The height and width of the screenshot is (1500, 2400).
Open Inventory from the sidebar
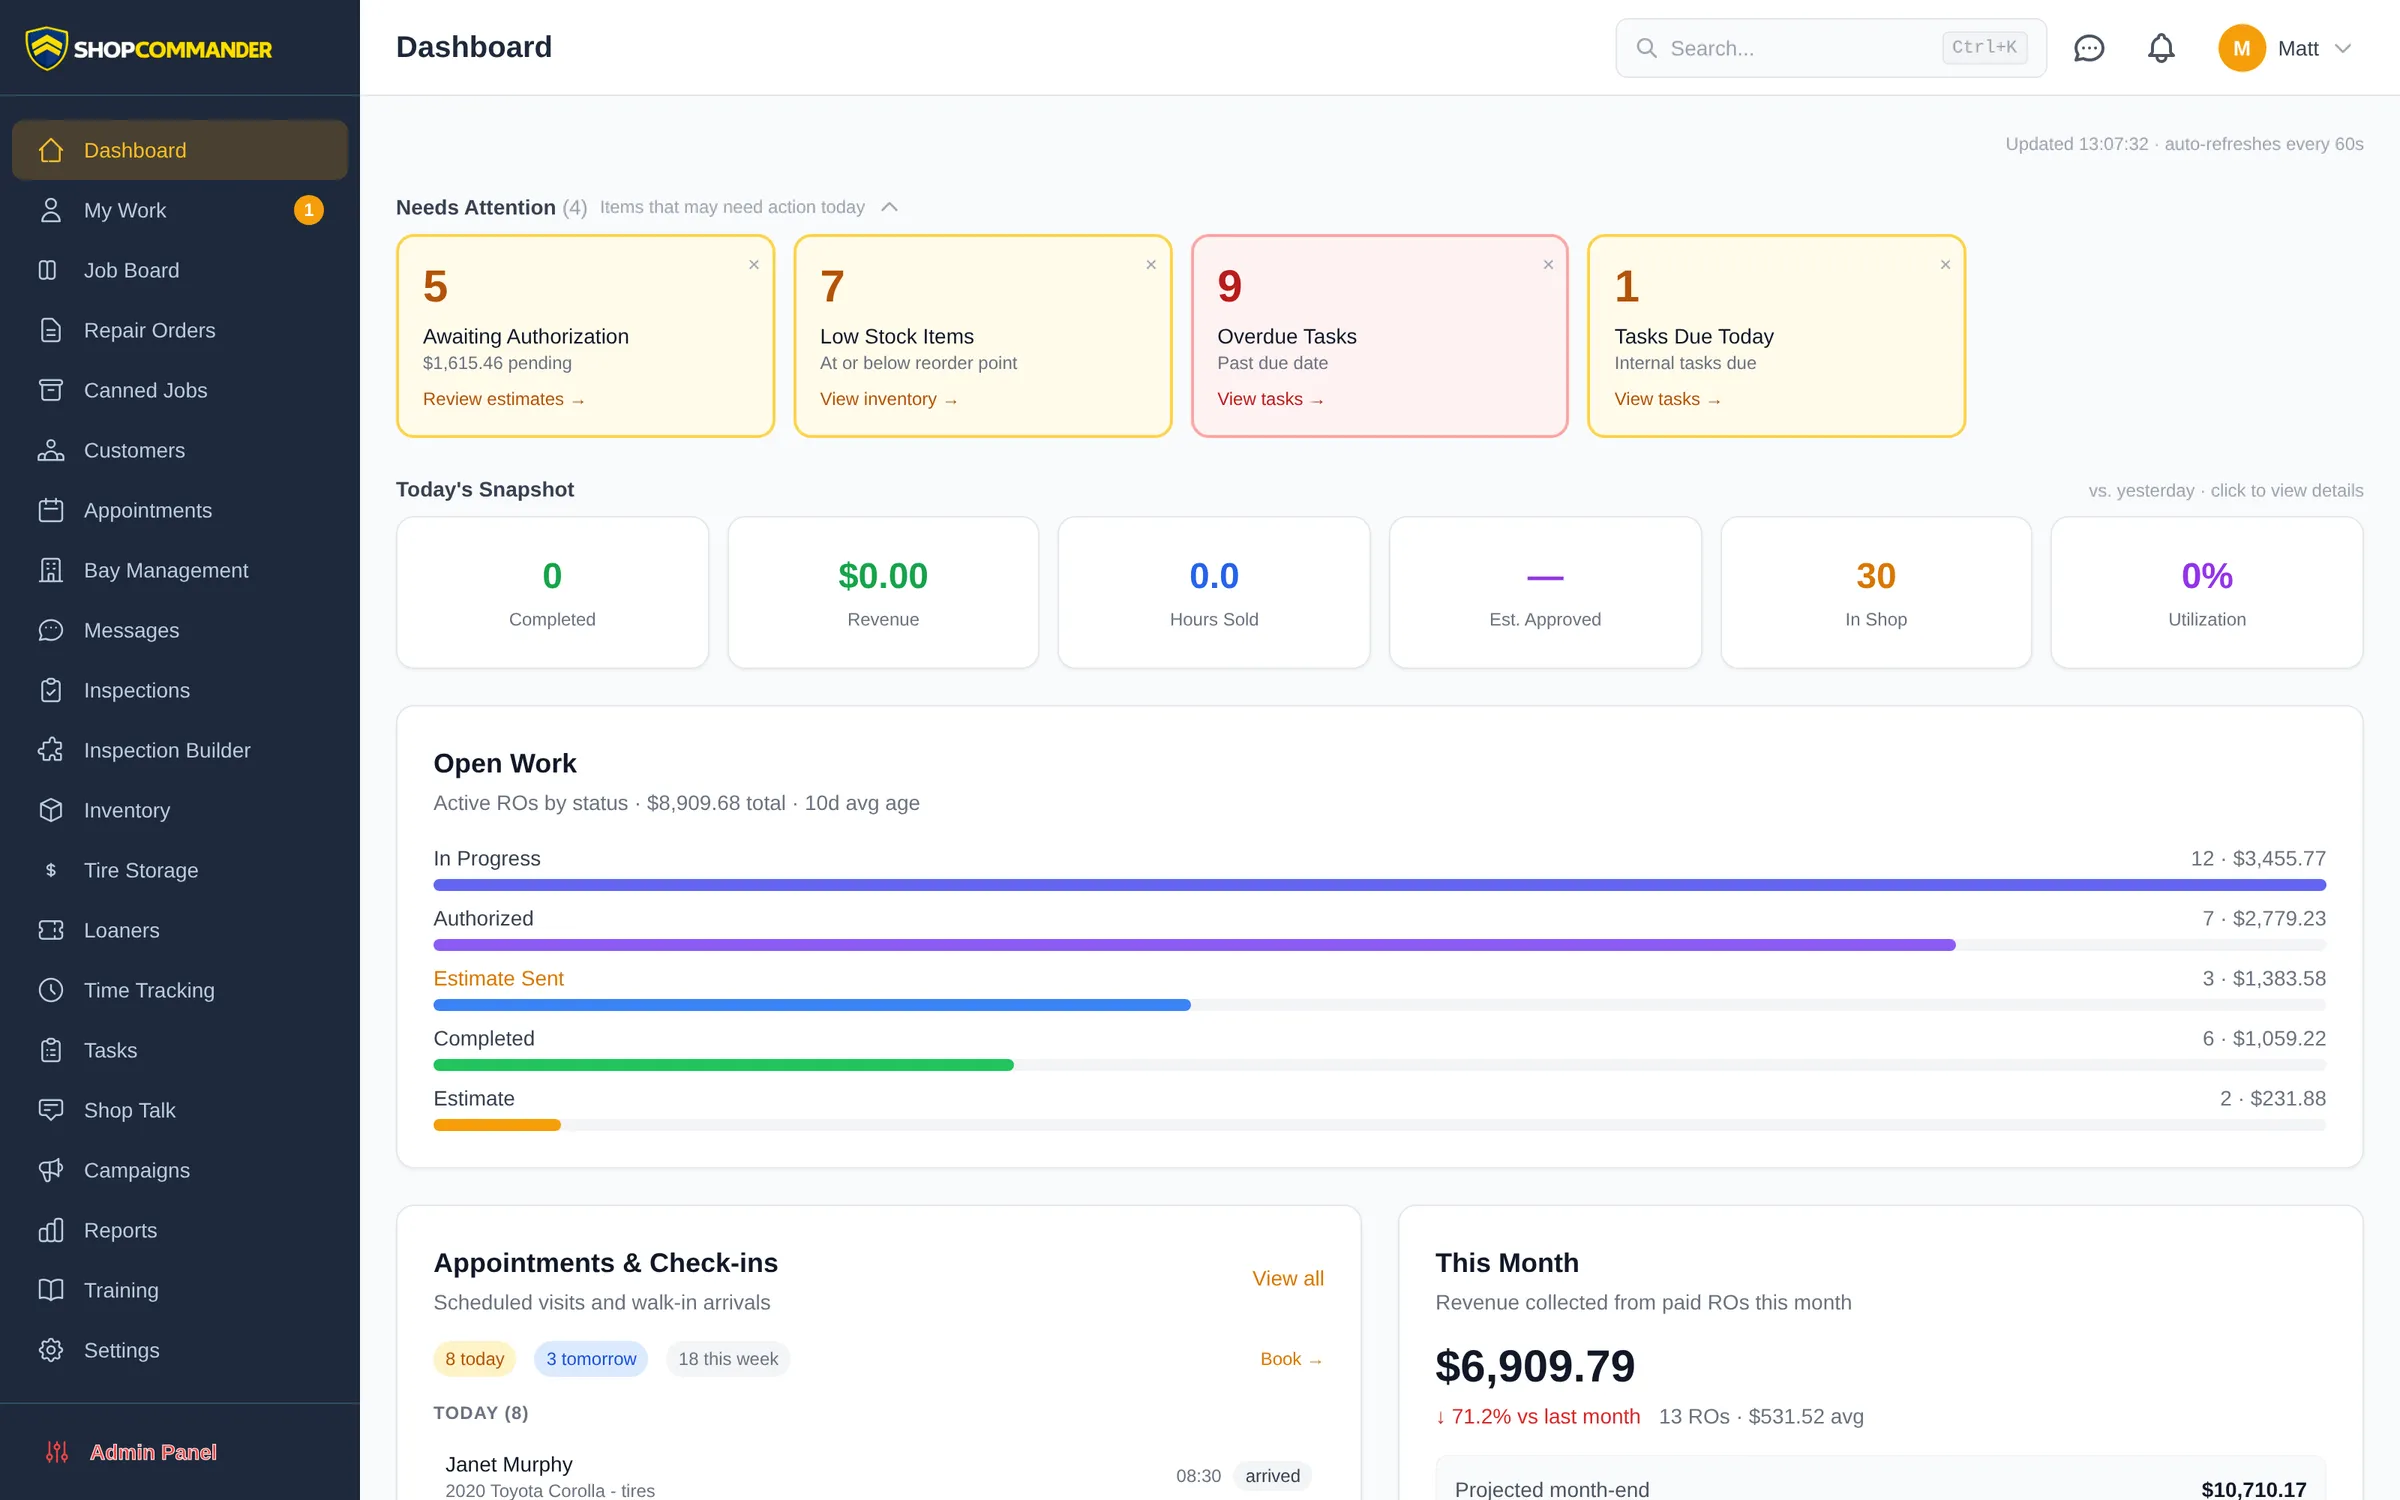[180, 810]
